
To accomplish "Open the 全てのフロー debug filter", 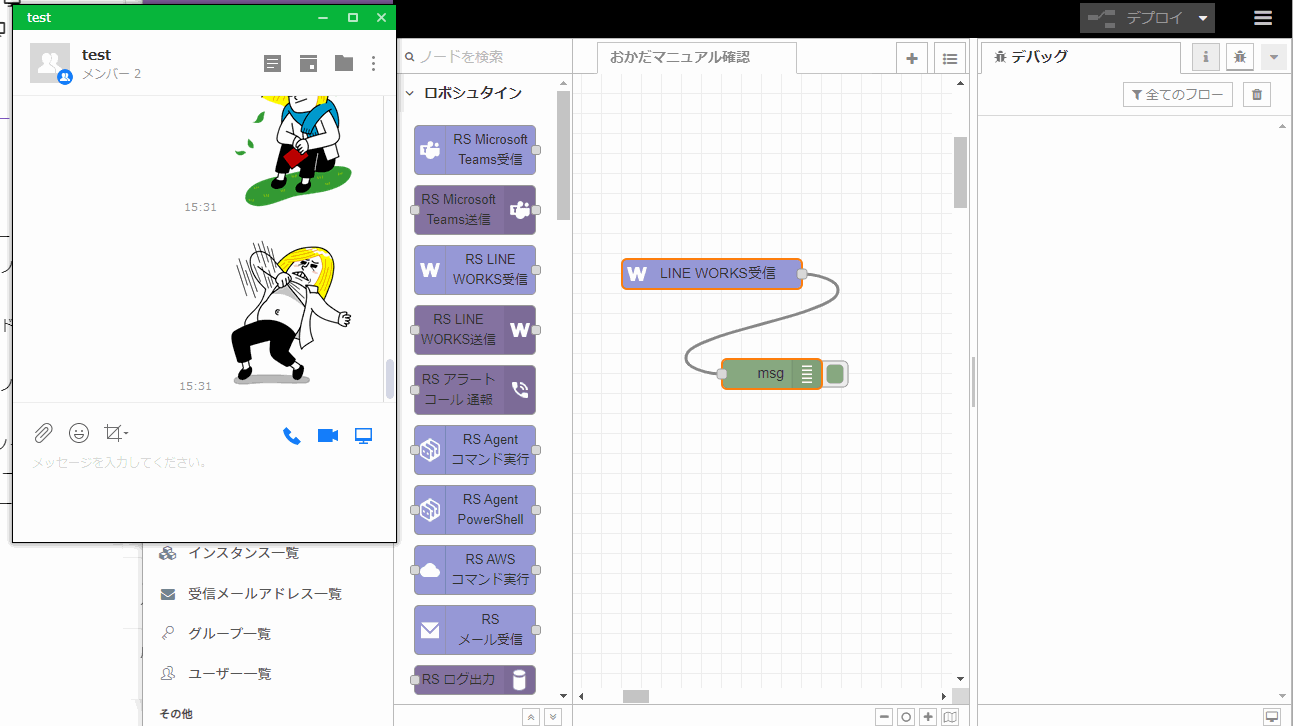I will coord(1179,95).
